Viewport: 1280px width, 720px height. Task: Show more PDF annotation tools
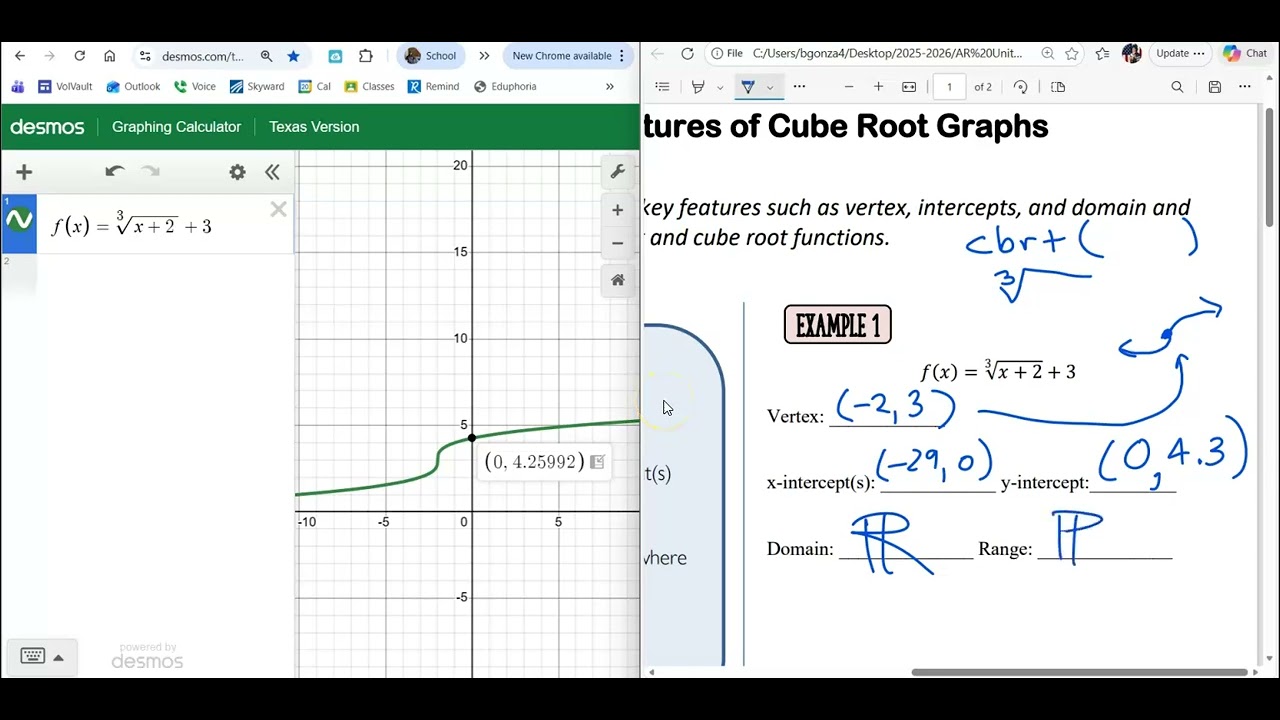pos(799,87)
